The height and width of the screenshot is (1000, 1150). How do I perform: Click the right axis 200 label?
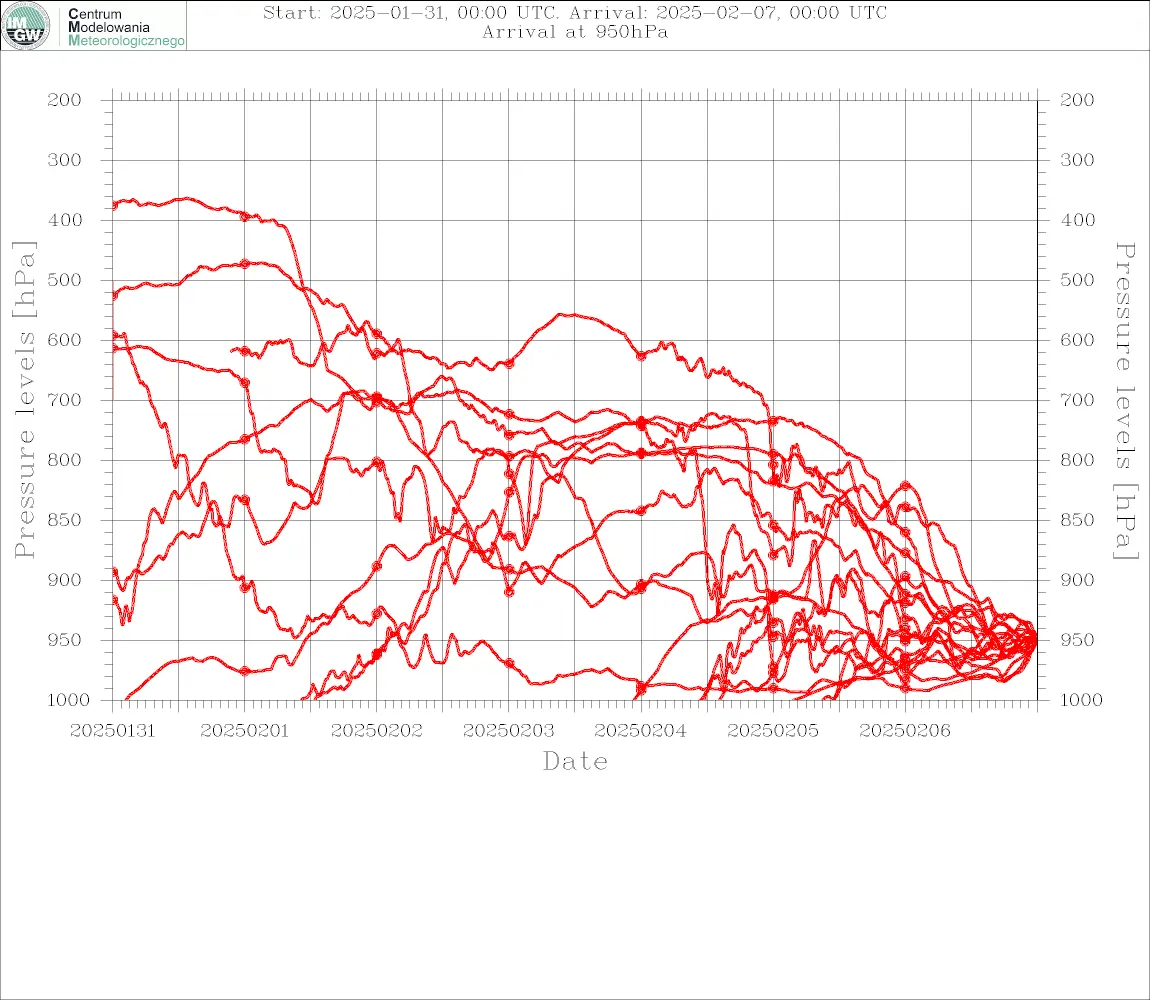[1077, 100]
